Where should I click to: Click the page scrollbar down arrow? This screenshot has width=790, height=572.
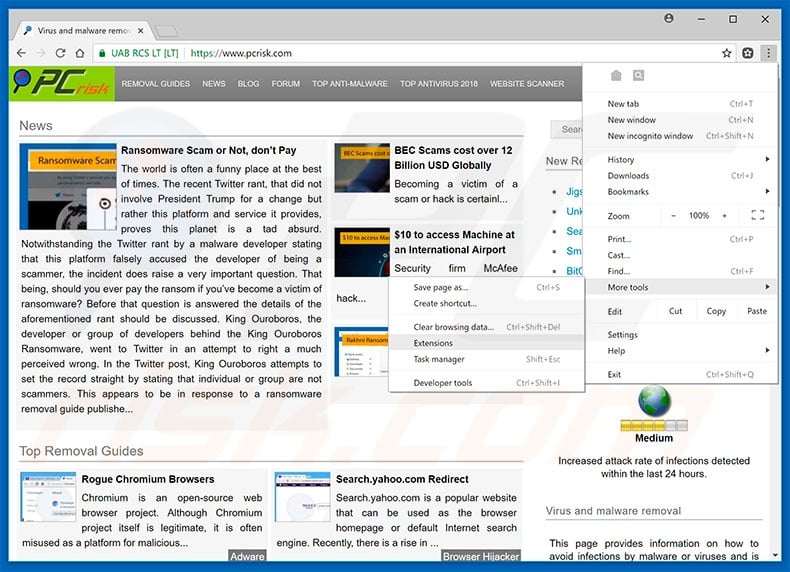tap(775, 555)
